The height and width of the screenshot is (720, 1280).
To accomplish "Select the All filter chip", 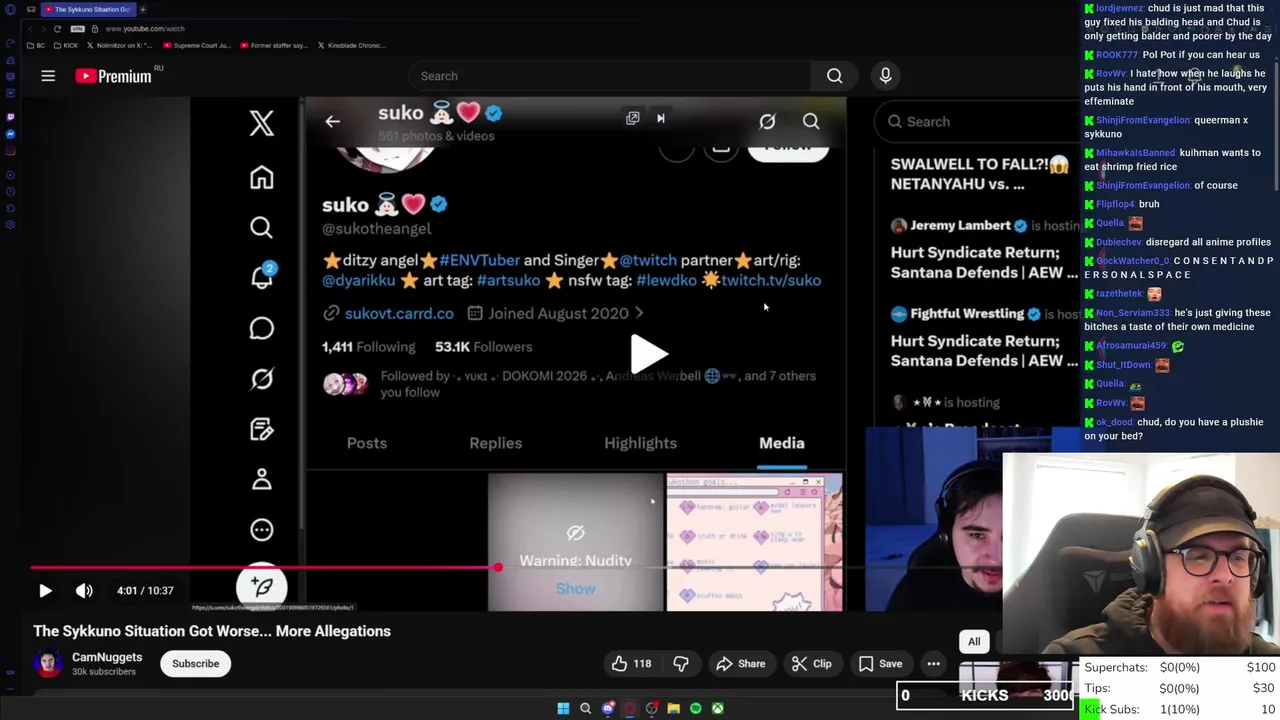I will tap(974, 642).
